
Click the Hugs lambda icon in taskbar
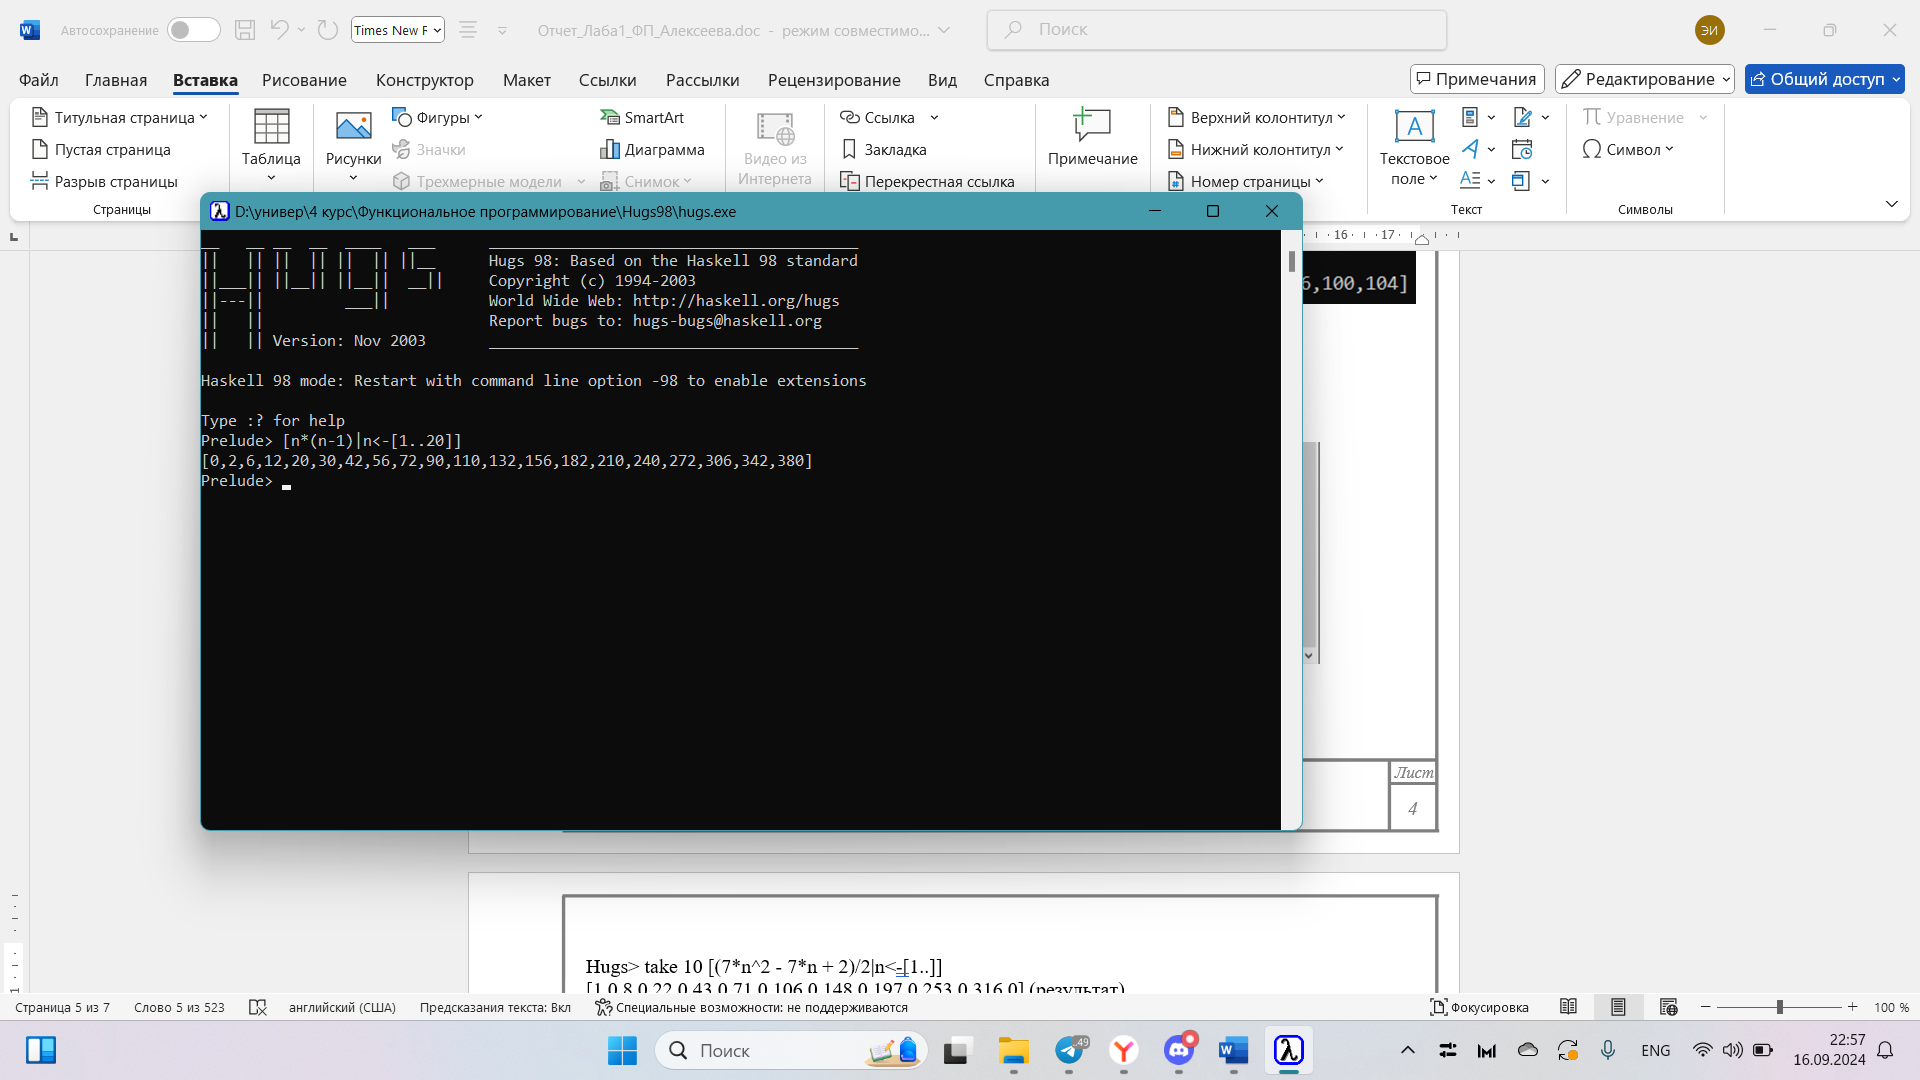pyautogui.click(x=1288, y=1050)
